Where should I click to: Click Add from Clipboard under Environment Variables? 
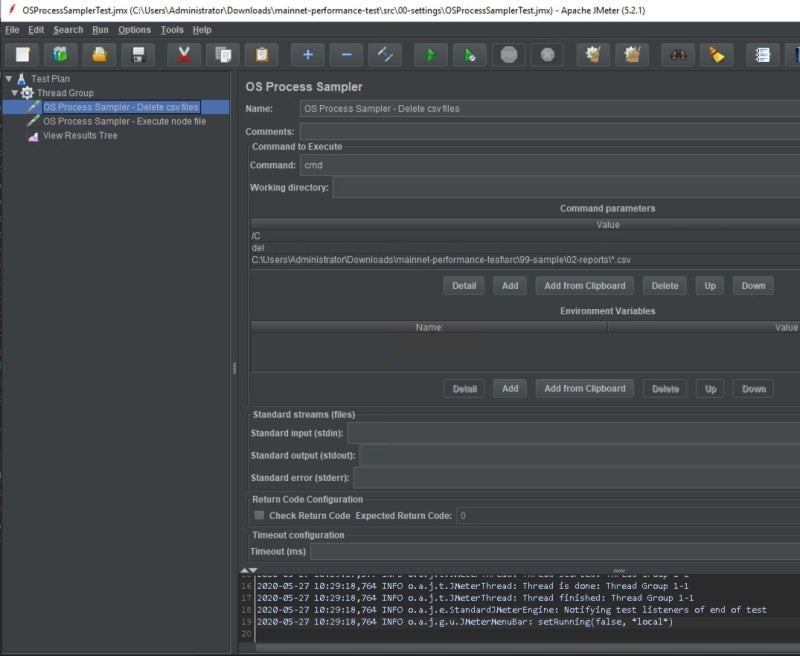click(585, 389)
